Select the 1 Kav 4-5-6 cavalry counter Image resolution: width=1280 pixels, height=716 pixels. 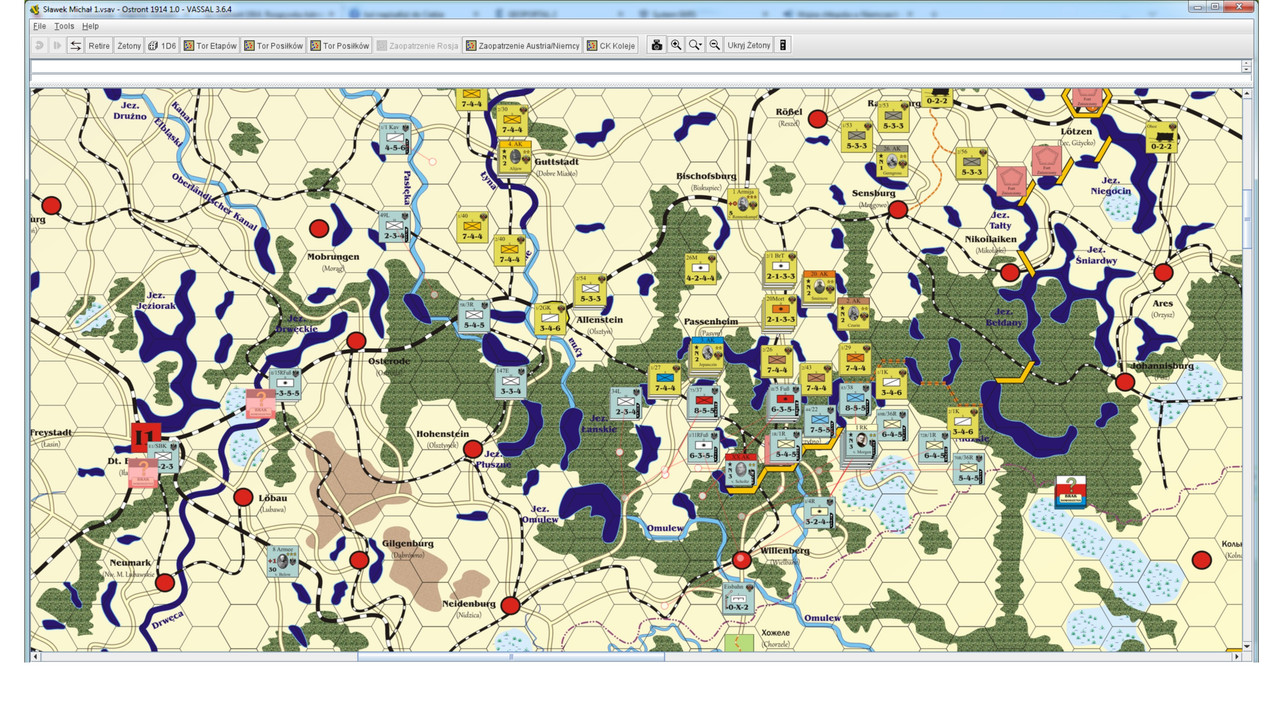click(x=395, y=138)
